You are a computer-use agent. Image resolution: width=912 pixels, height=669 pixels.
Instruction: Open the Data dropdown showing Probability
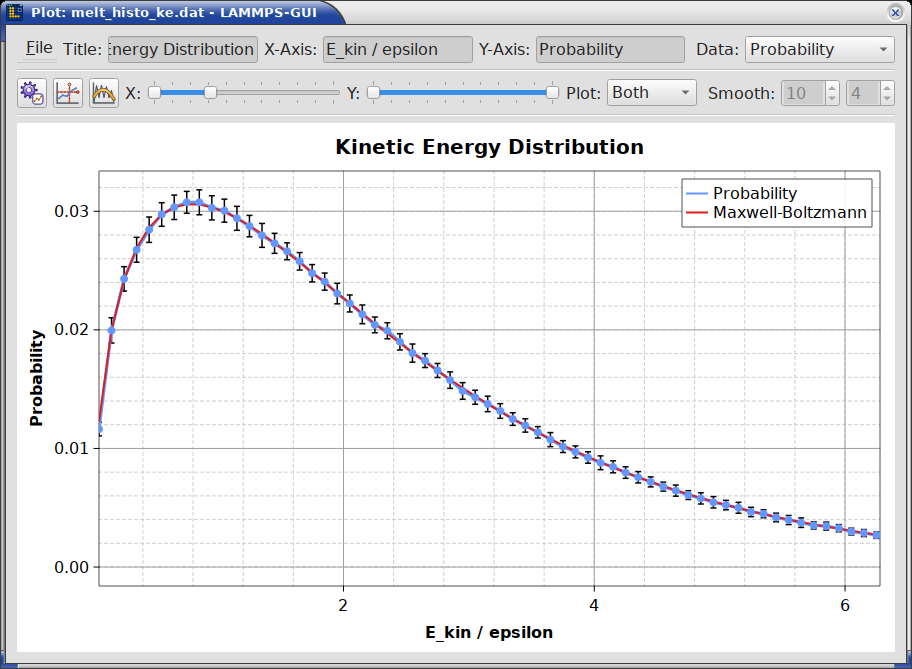[819, 49]
